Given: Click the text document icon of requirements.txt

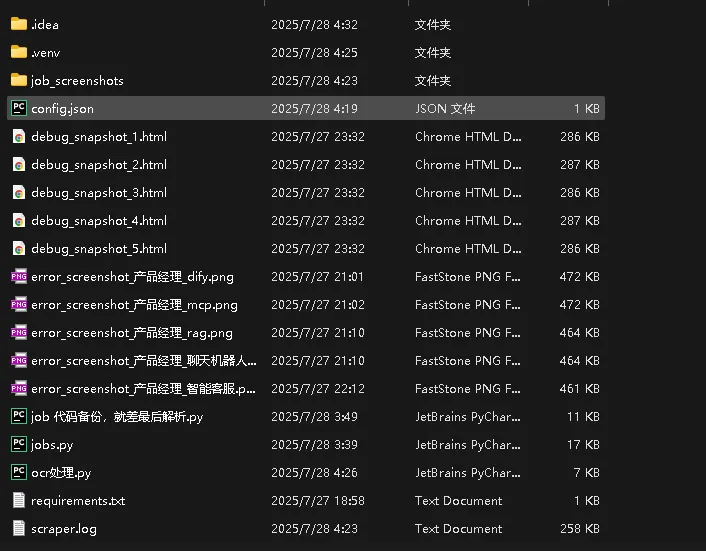Looking at the screenshot, I should tap(19, 500).
